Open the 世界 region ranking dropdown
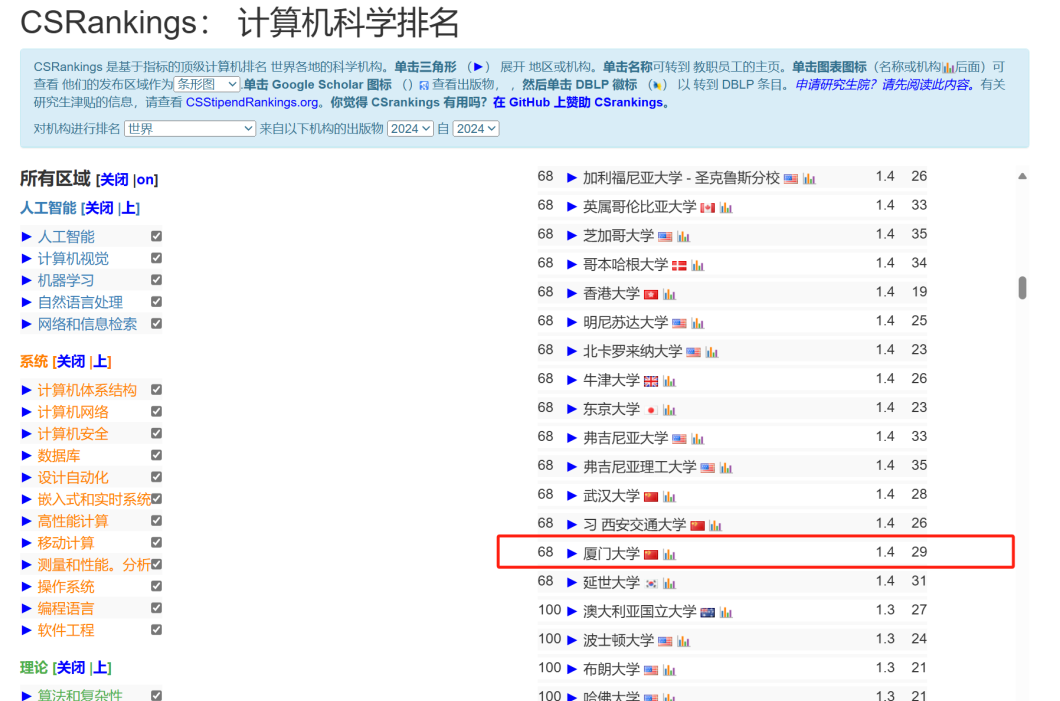 [190, 128]
